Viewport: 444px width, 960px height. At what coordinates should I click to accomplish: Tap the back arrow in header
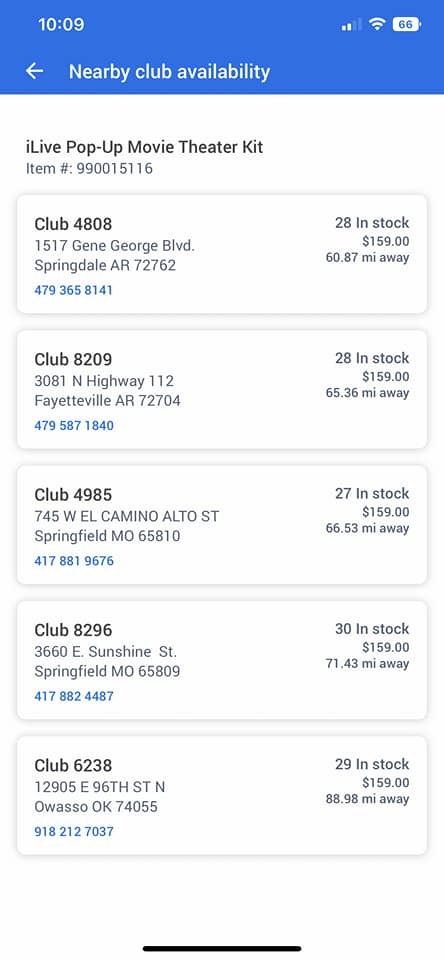34,72
